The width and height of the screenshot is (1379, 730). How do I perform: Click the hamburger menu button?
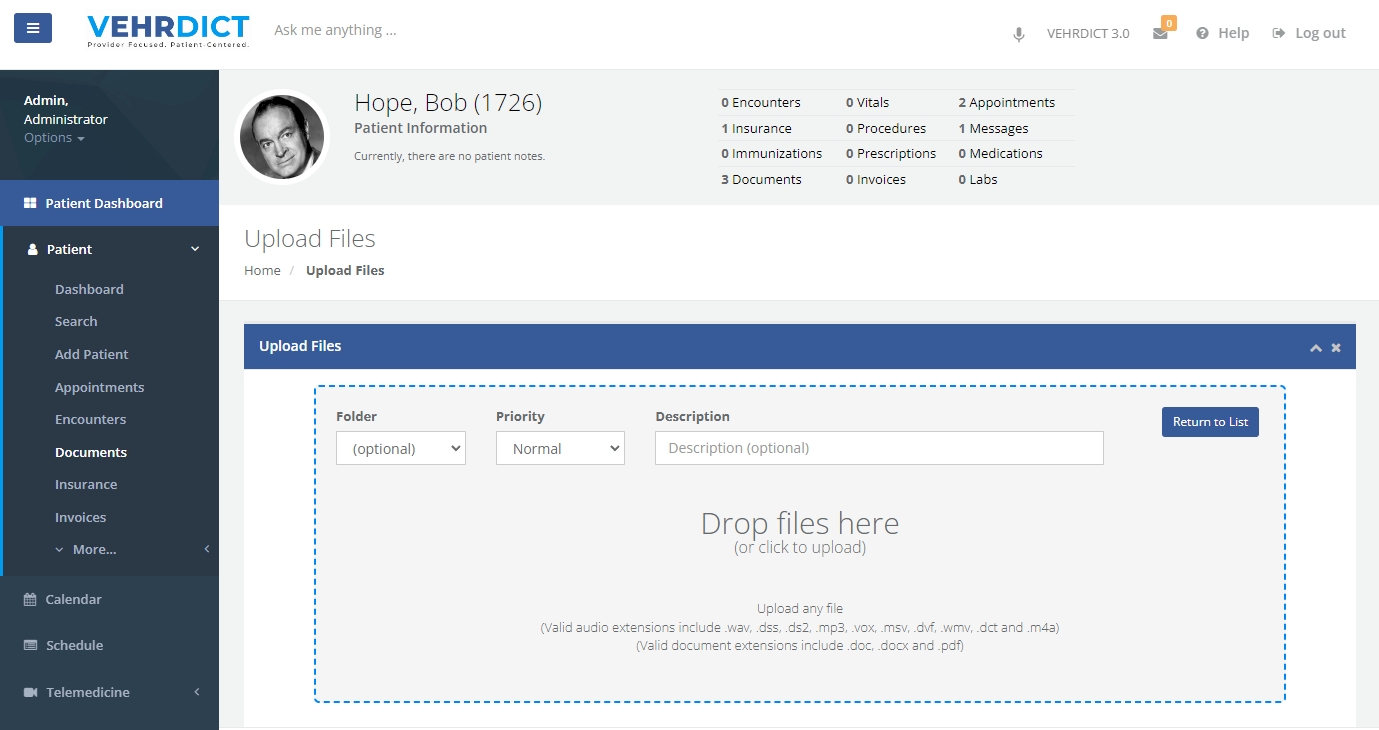pyautogui.click(x=33, y=28)
